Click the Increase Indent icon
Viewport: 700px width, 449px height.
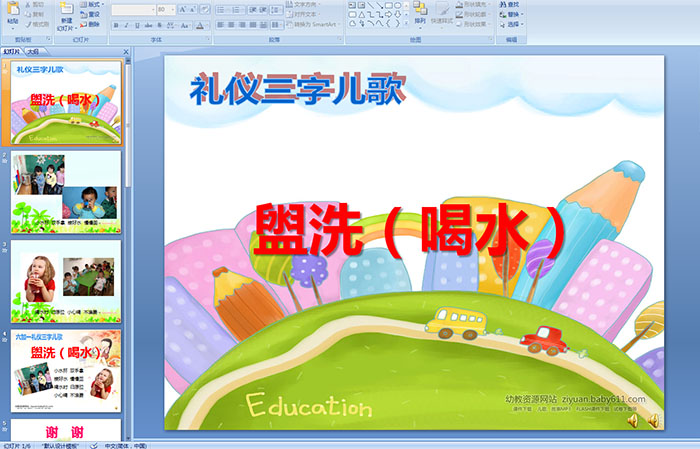pyautogui.click(x=263, y=9)
